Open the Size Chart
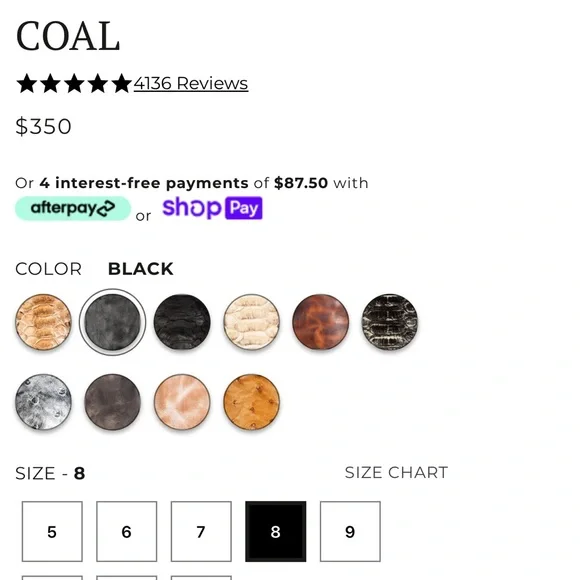The width and height of the screenshot is (580, 580). pos(397,472)
